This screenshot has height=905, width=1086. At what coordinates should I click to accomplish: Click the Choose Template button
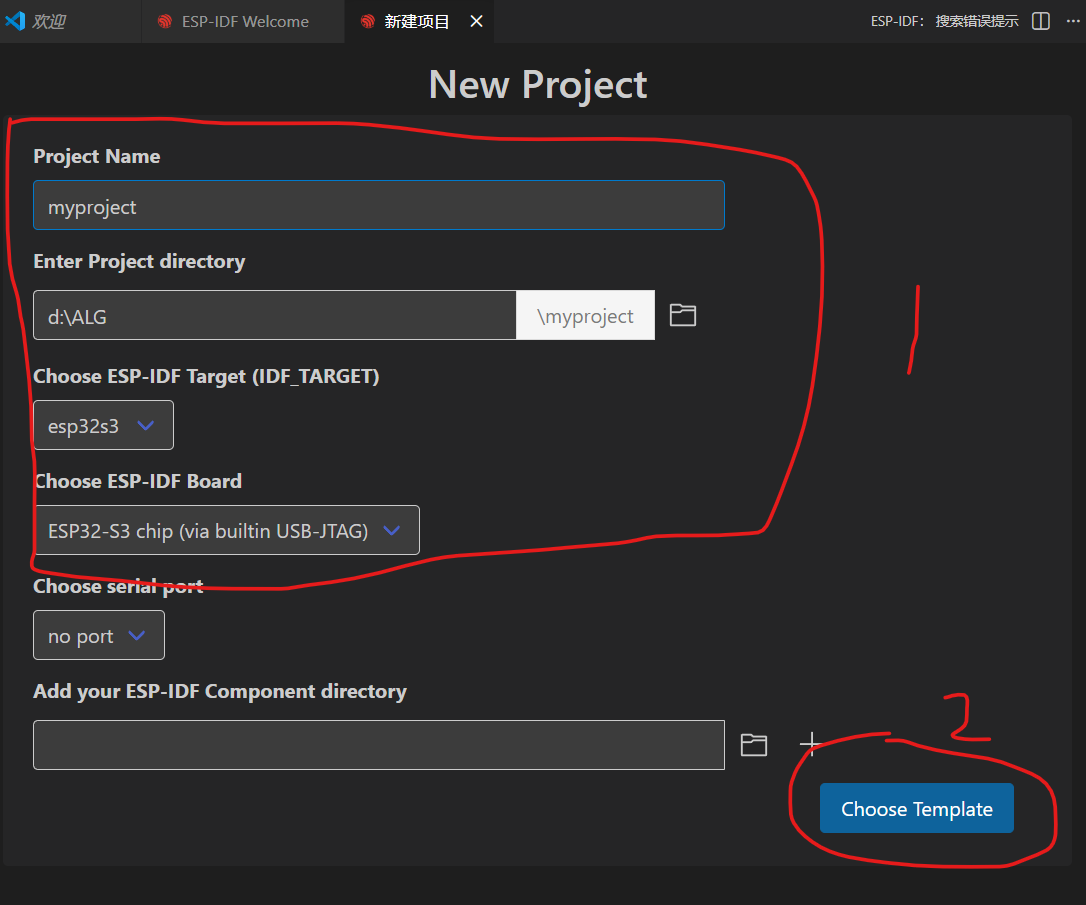click(916, 808)
